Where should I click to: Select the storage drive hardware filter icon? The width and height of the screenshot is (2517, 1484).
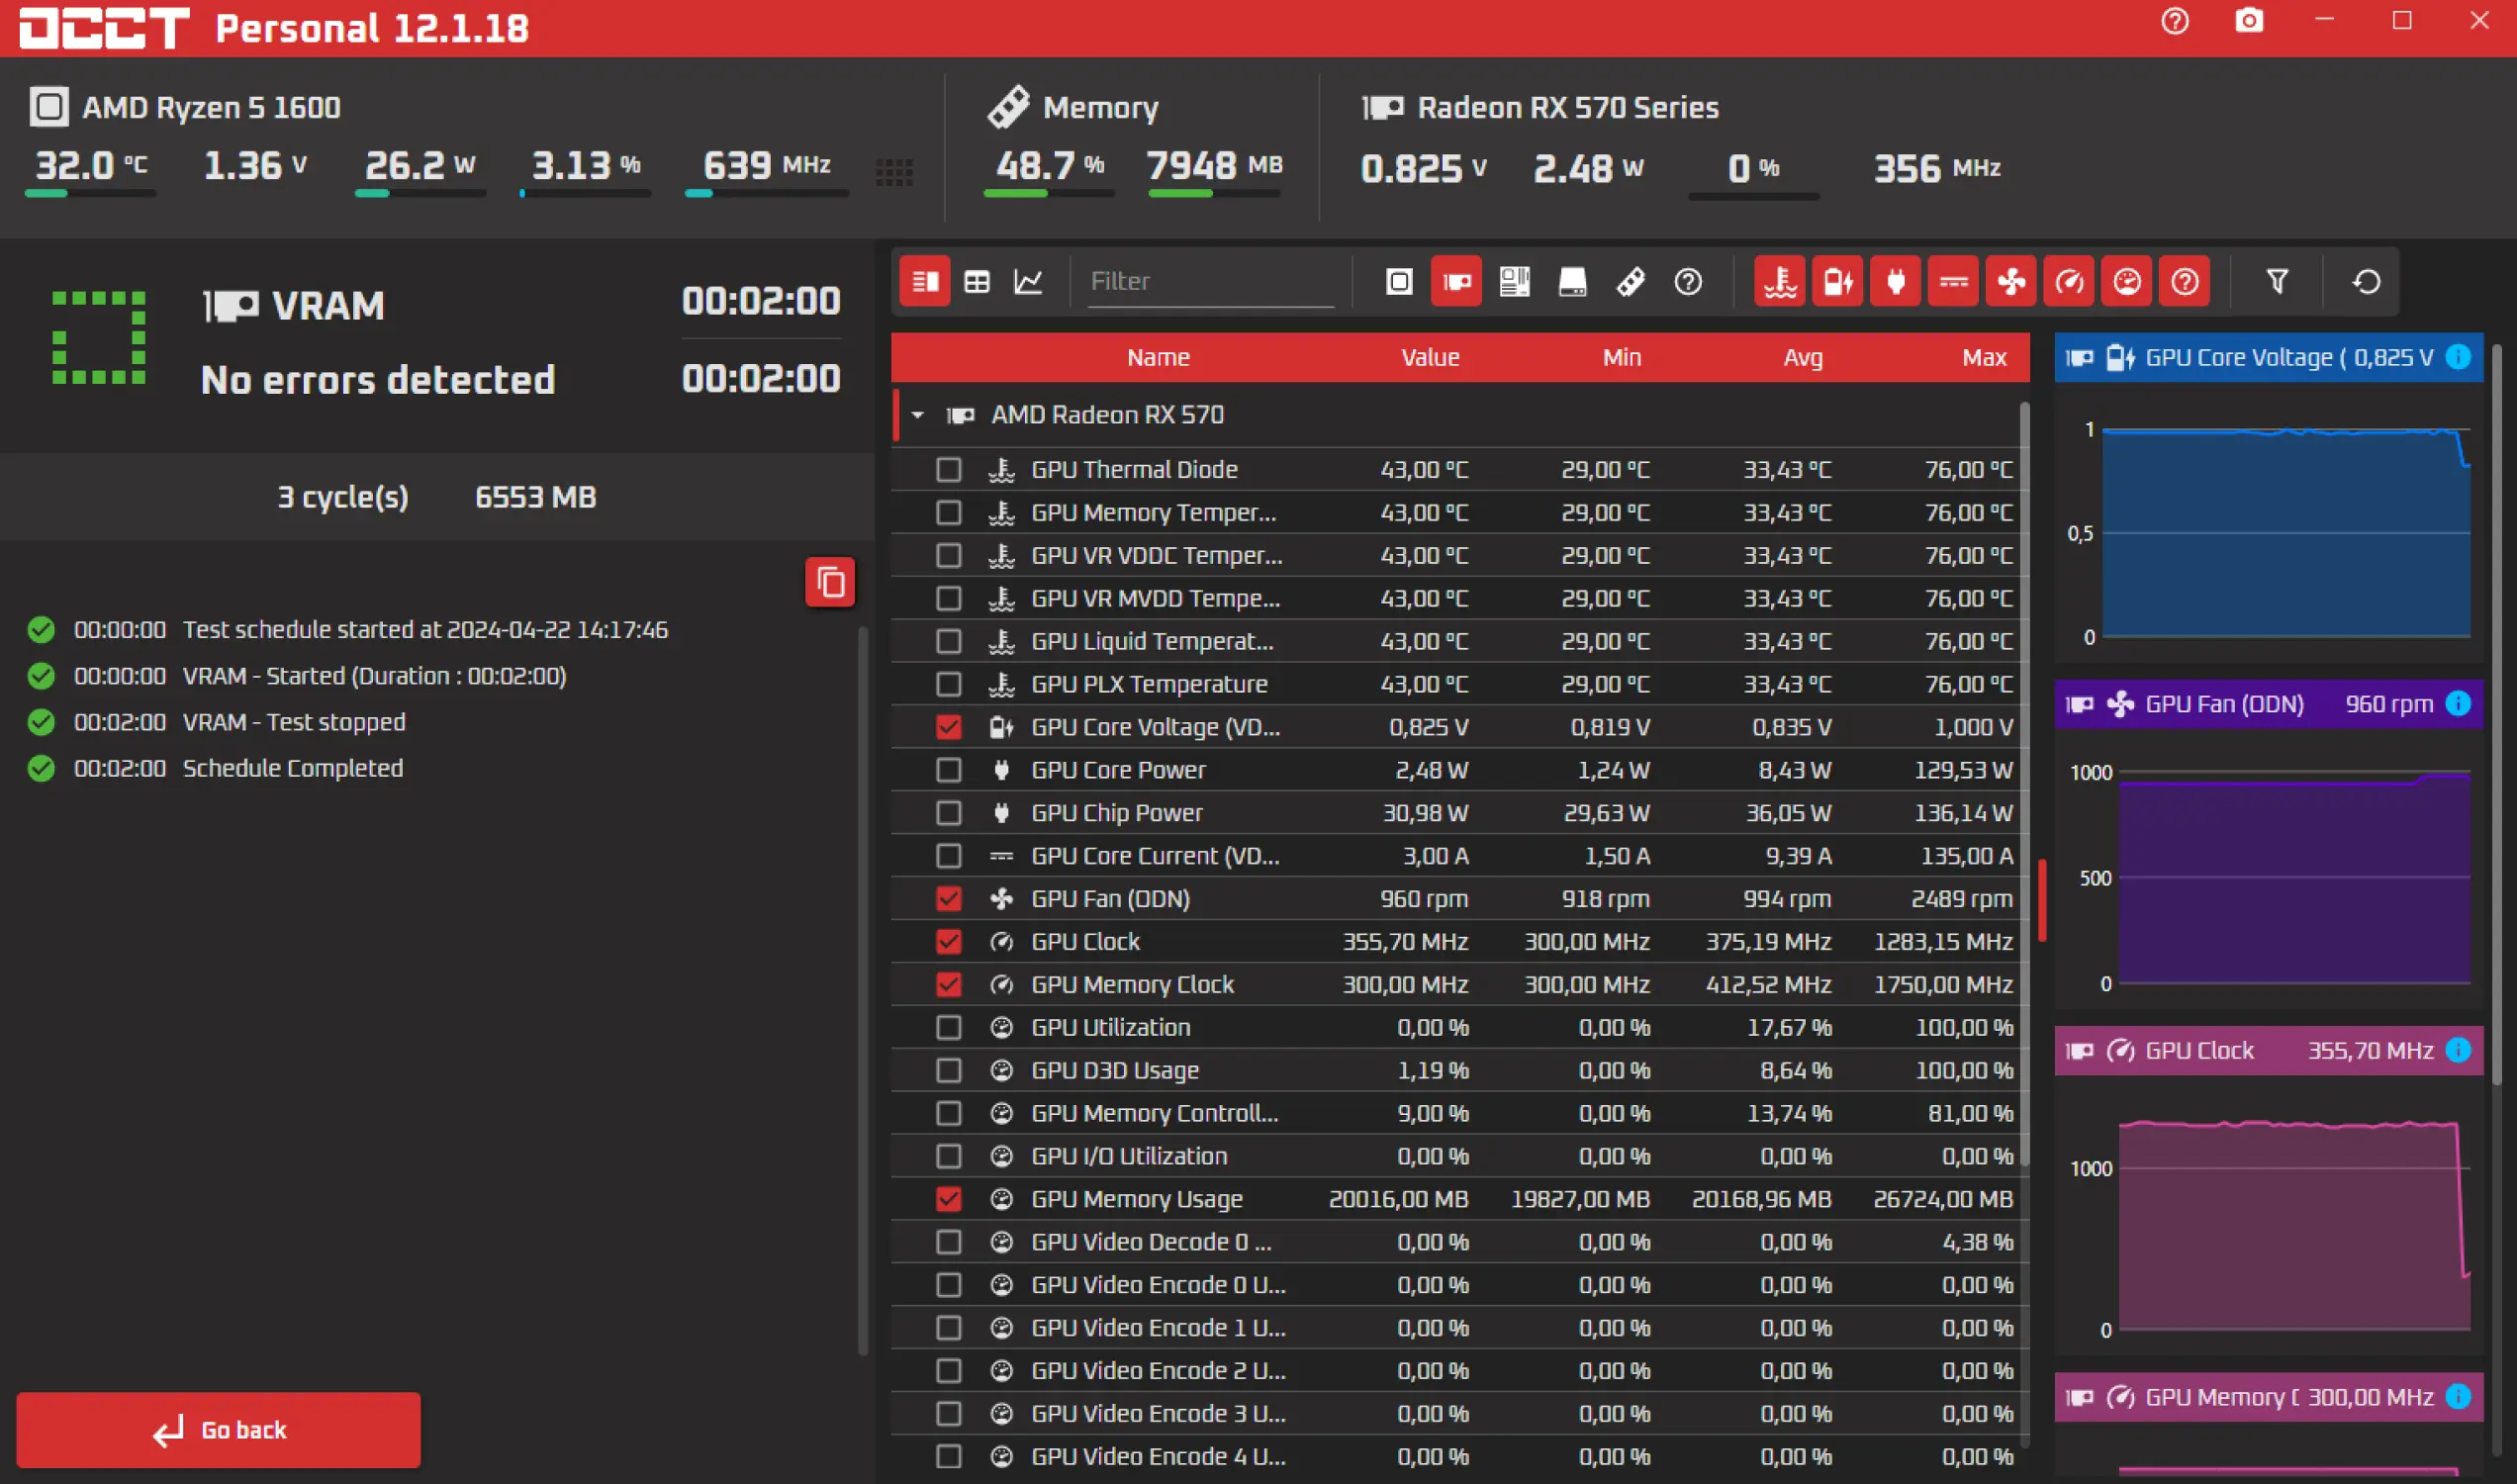tap(1572, 282)
